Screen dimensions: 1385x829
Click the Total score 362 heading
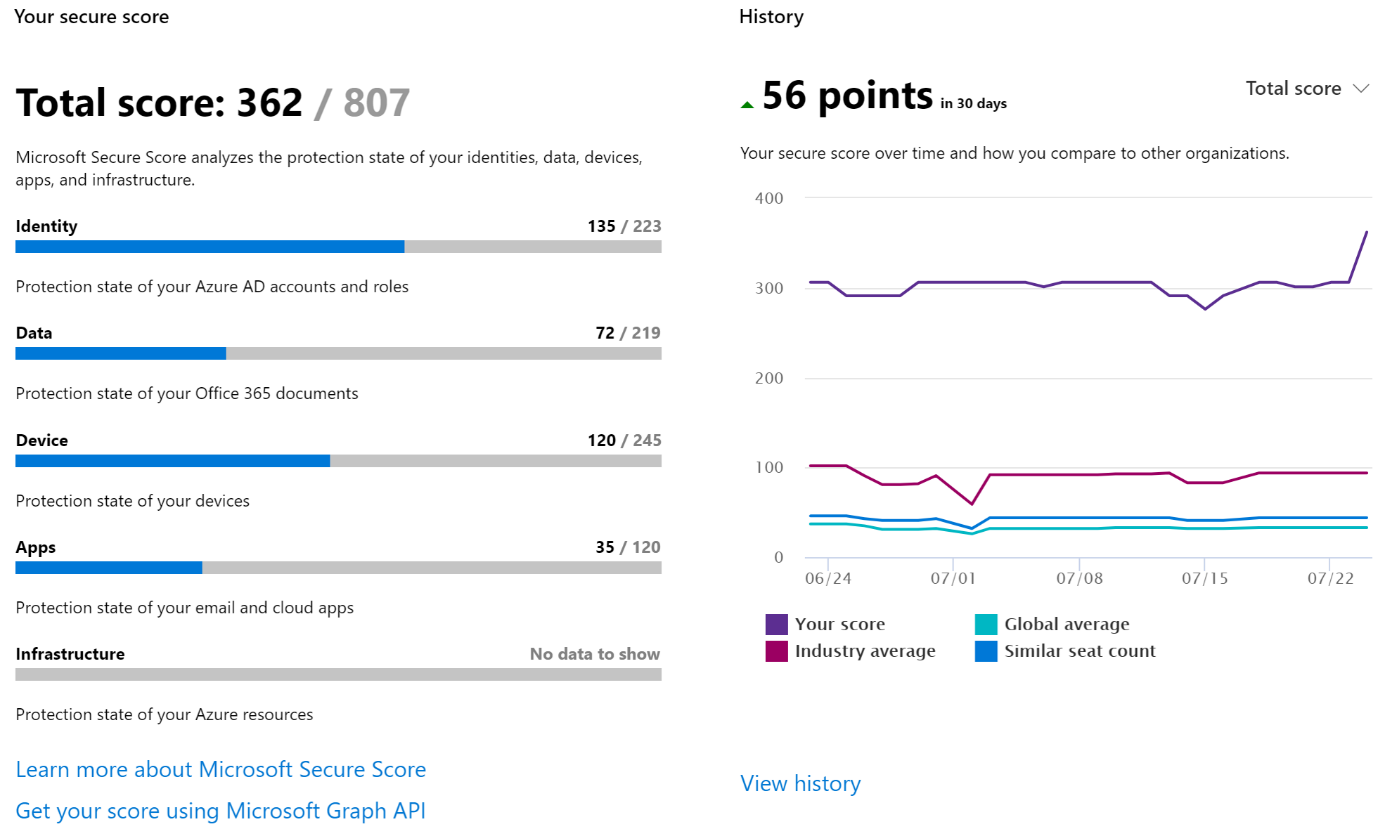pos(213,103)
